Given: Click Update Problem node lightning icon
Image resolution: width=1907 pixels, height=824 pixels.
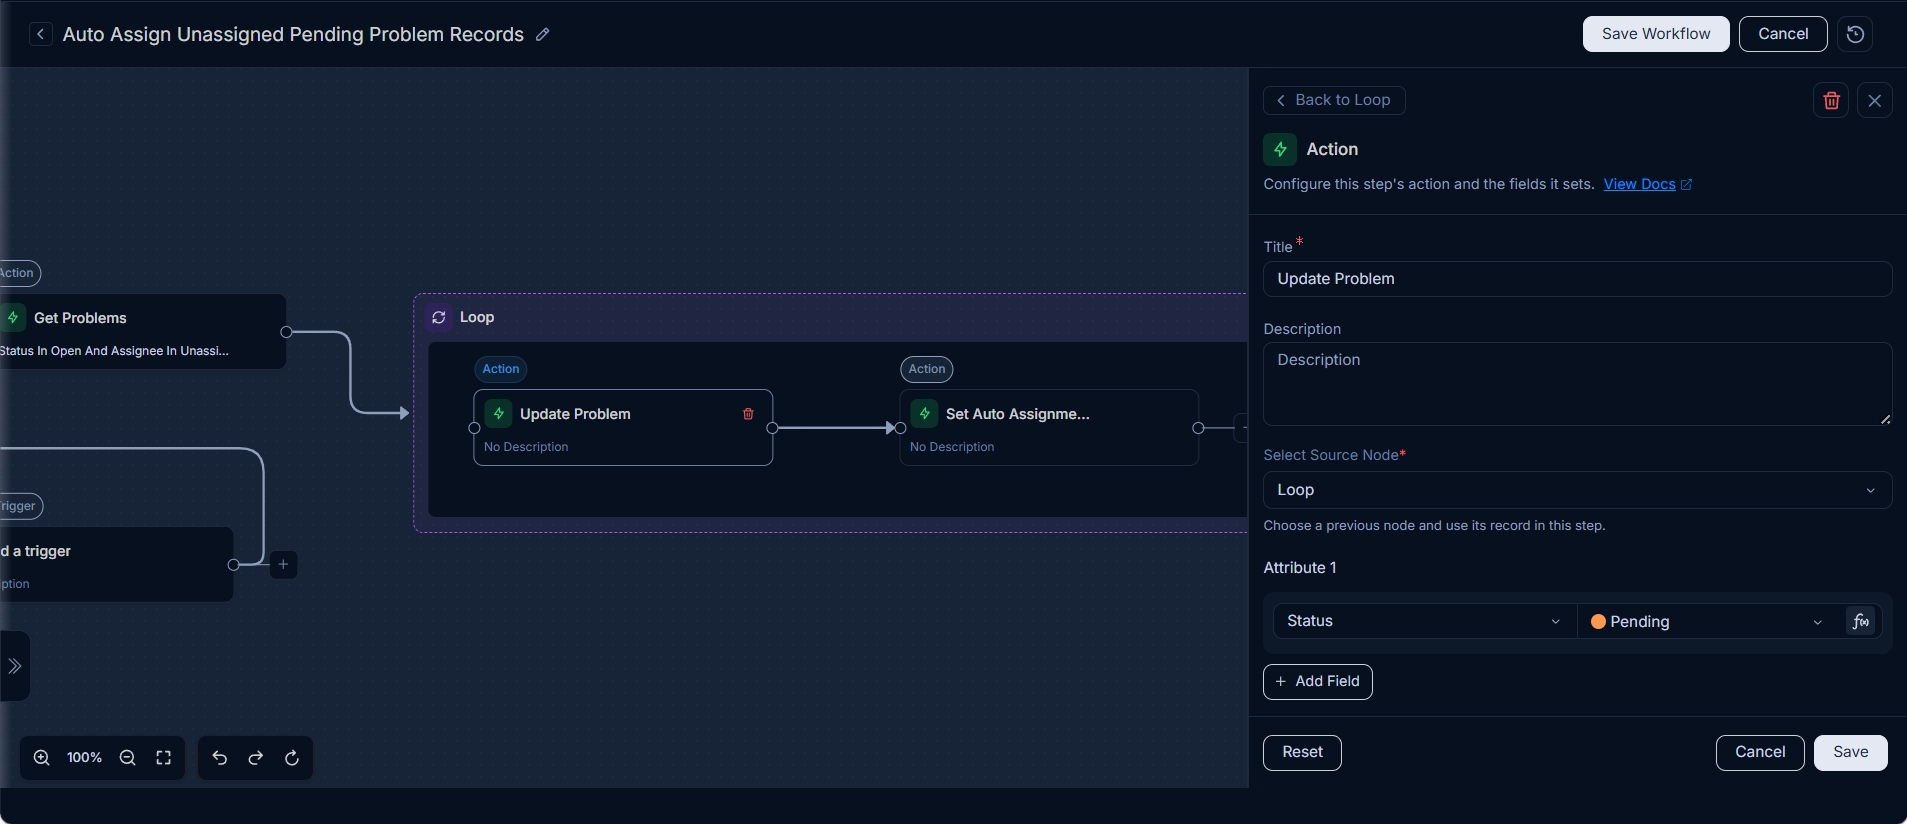Looking at the screenshot, I should point(499,414).
